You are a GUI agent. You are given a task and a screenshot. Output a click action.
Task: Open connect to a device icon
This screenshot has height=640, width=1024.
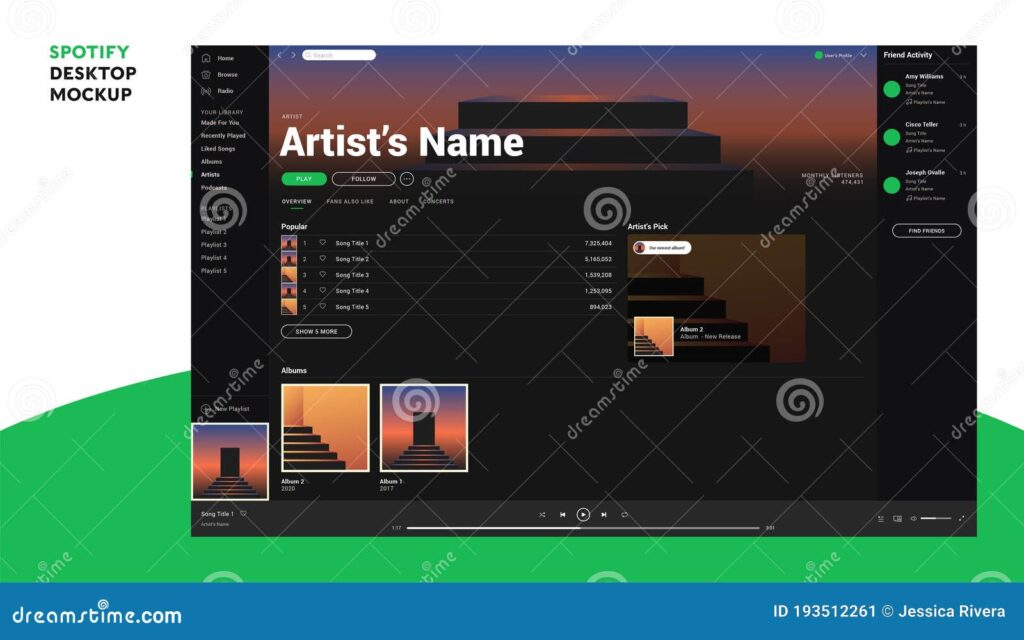click(897, 519)
